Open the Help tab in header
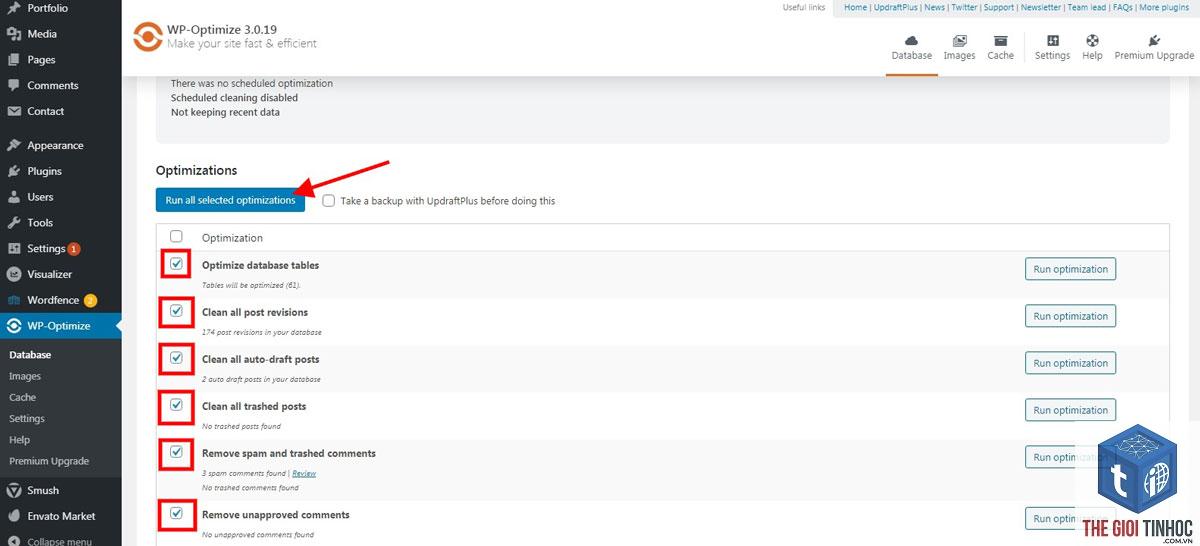1200x546 pixels. coord(1092,47)
